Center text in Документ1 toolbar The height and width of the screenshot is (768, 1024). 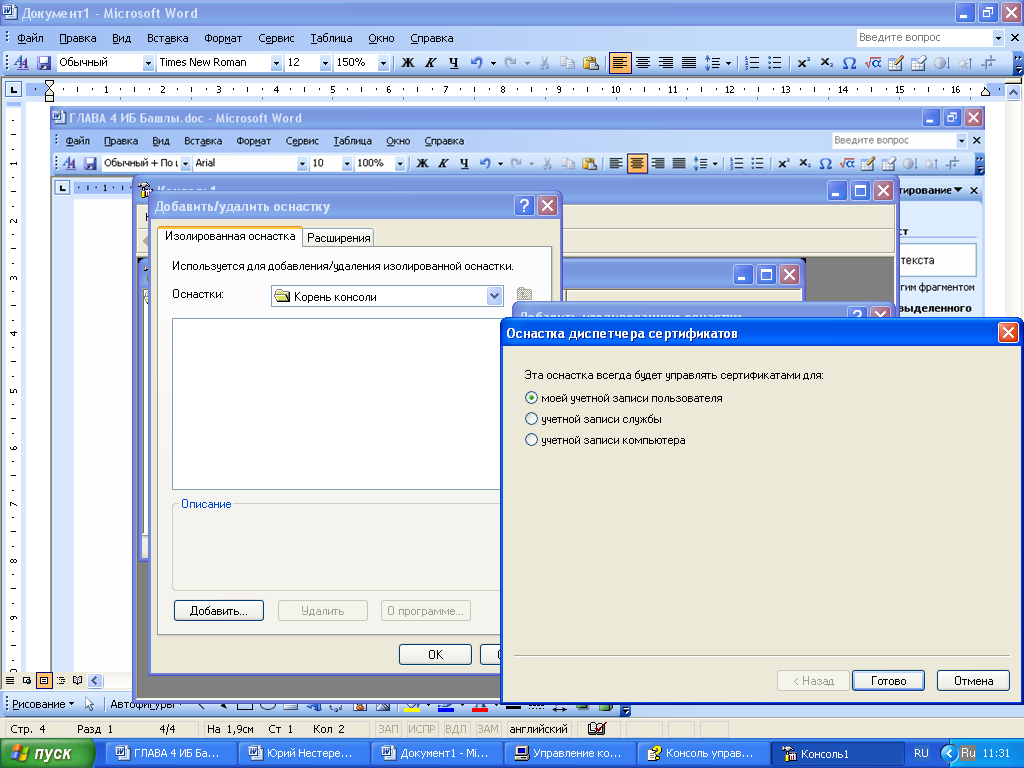pyautogui.click(x=643, y=63)
